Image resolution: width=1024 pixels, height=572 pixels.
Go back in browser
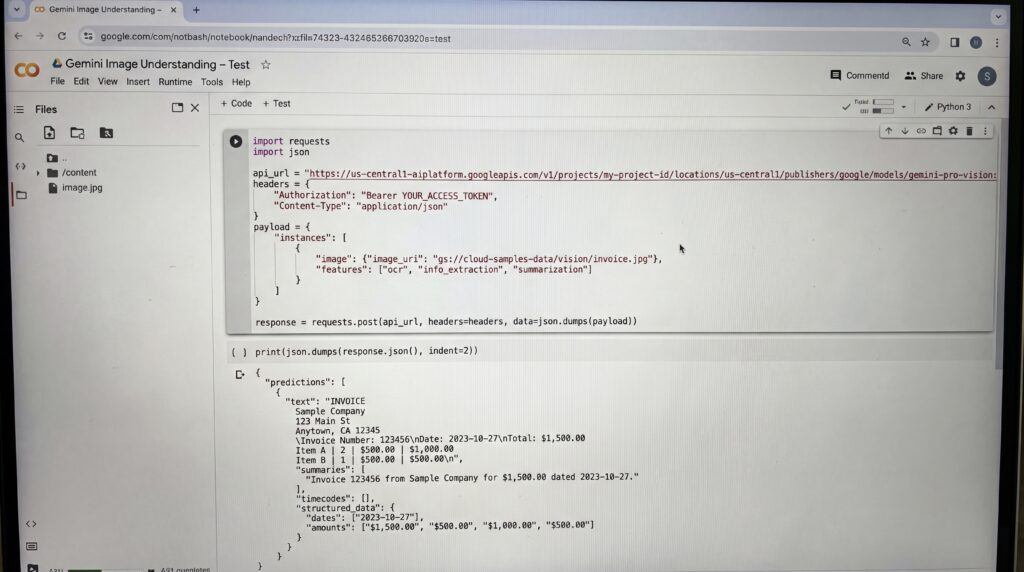click(x=18, y=36)
